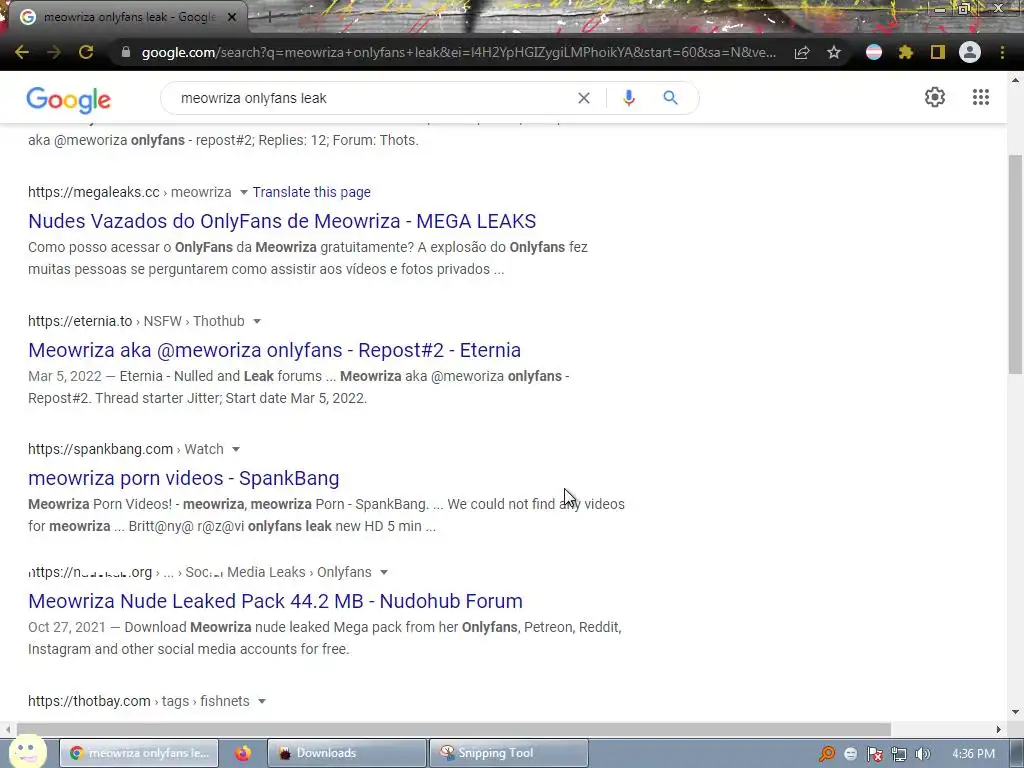Expand the arrow beside spankbang.com result
1024x768 pixels.
coord(236,449)
